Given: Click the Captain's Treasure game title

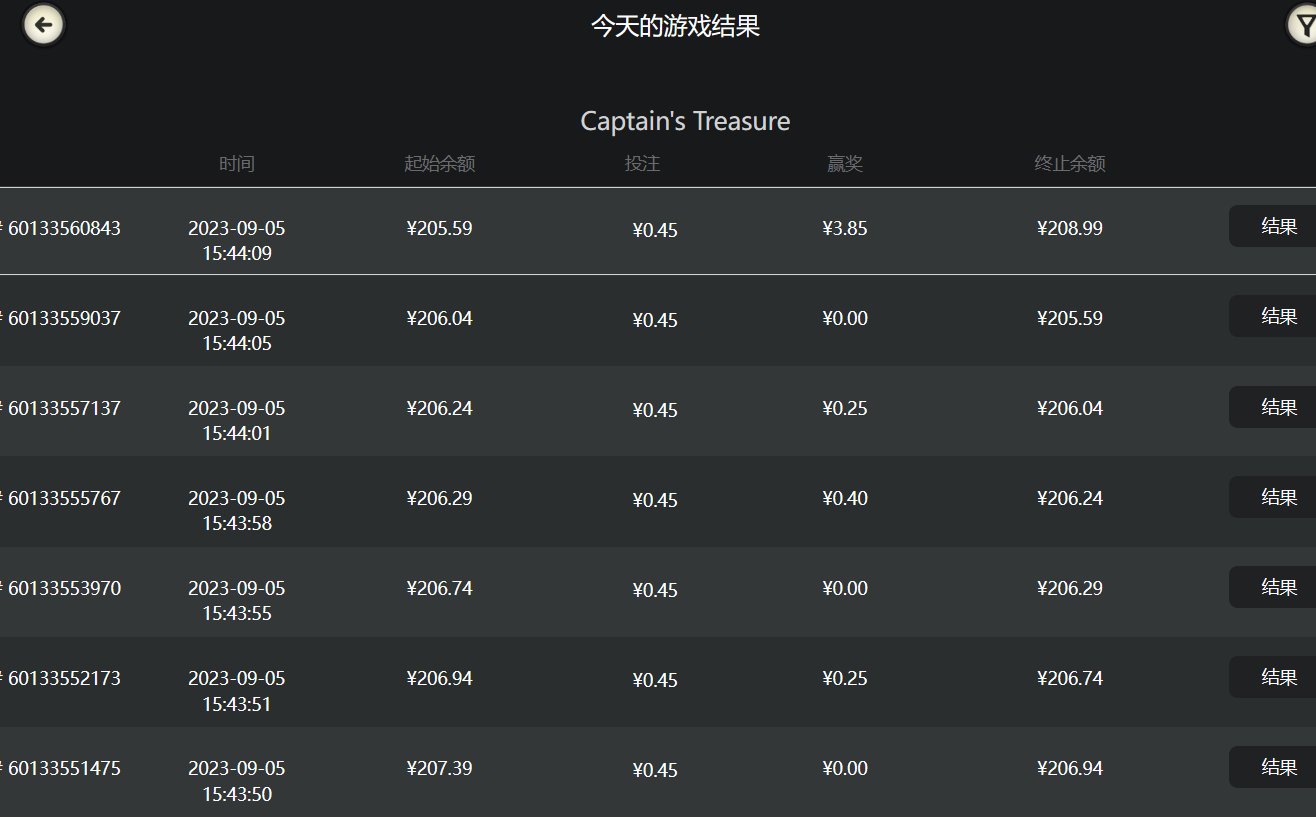Looking at the screenshot, I should coord(685,121).
